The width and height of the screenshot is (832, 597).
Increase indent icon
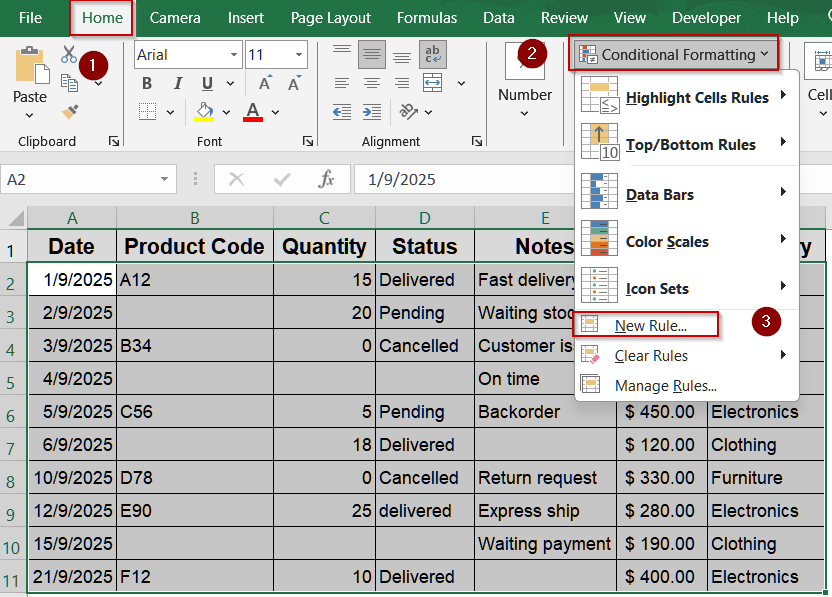tap(372, 112)
